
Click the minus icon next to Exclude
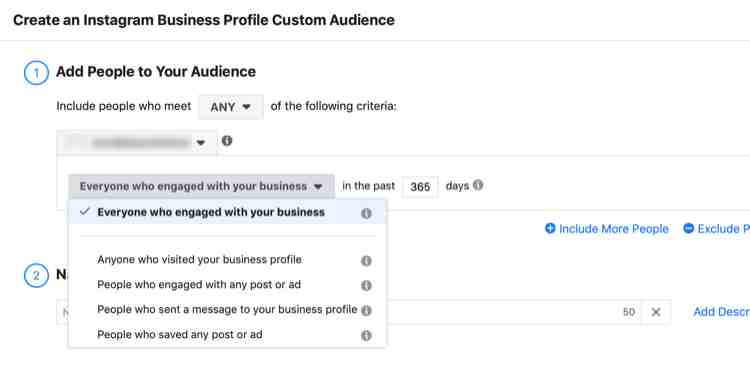tap(688, 229)
